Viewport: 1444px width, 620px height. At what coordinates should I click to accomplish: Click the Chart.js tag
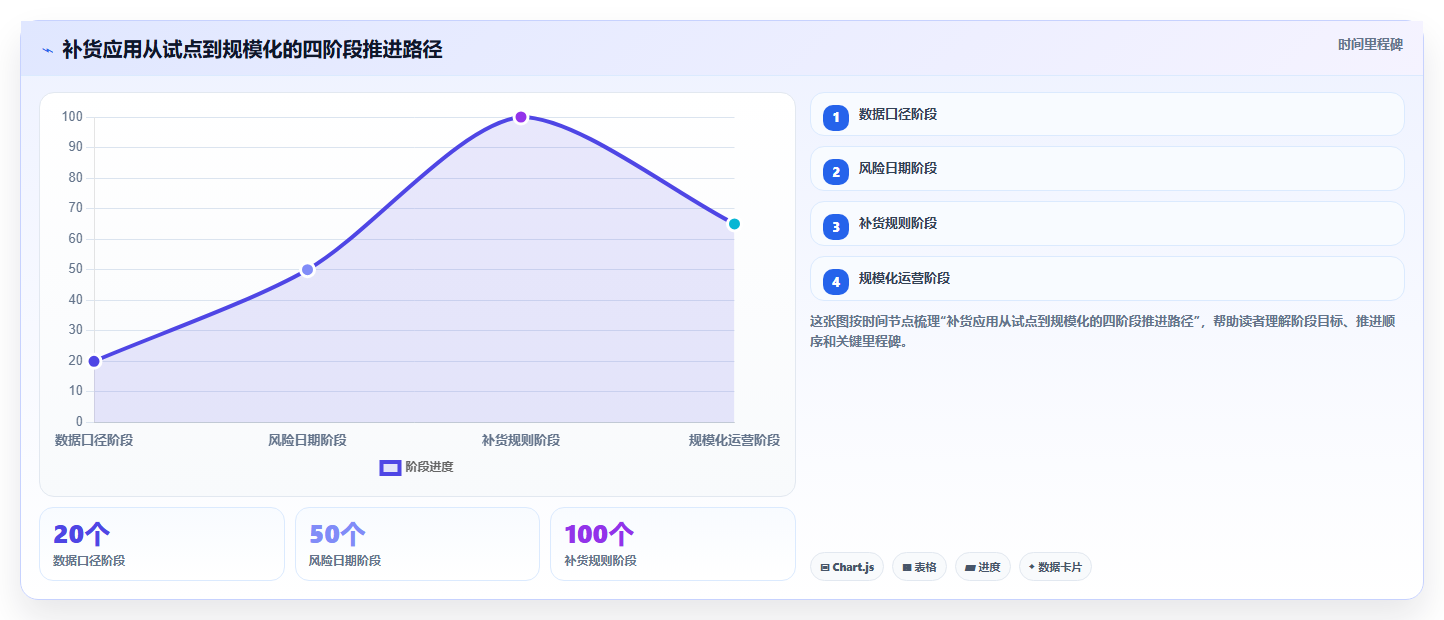[x=847, y=567]
